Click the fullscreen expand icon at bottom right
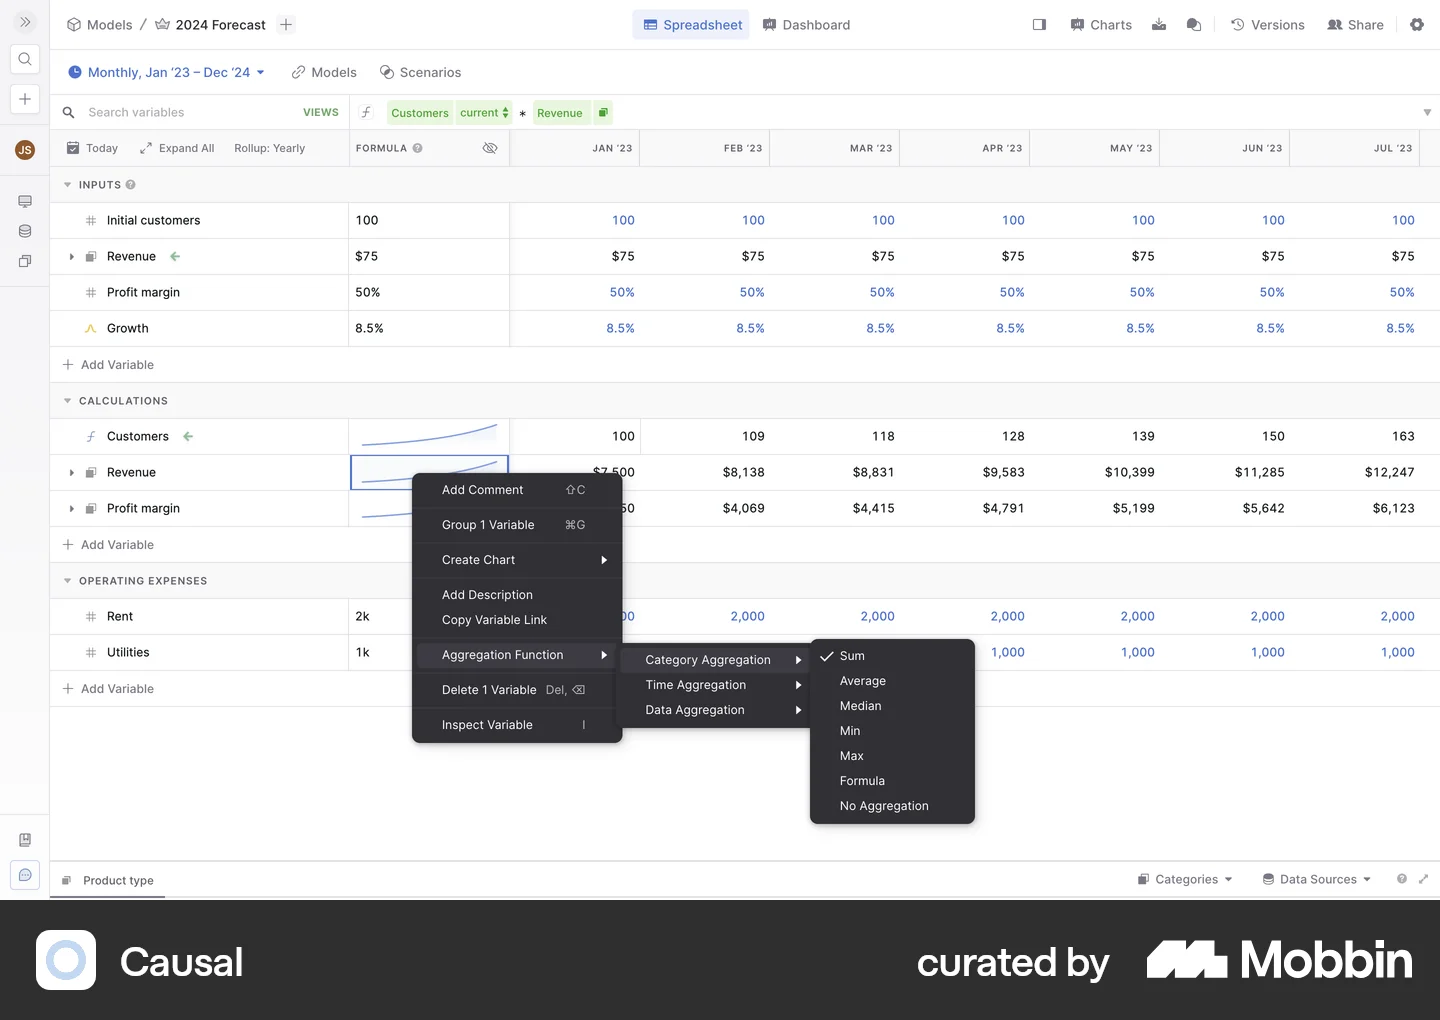1440x1020 pixels. (1423, 879)
